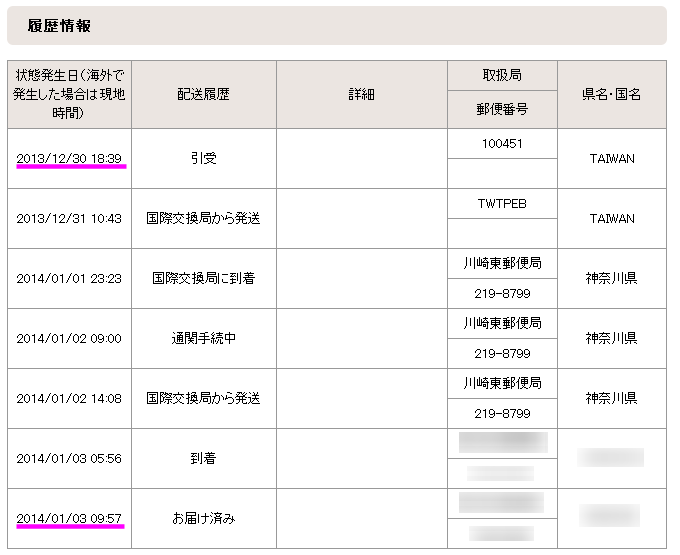
Task: Select the 県名・国名 column header
Action: point(611,94)
